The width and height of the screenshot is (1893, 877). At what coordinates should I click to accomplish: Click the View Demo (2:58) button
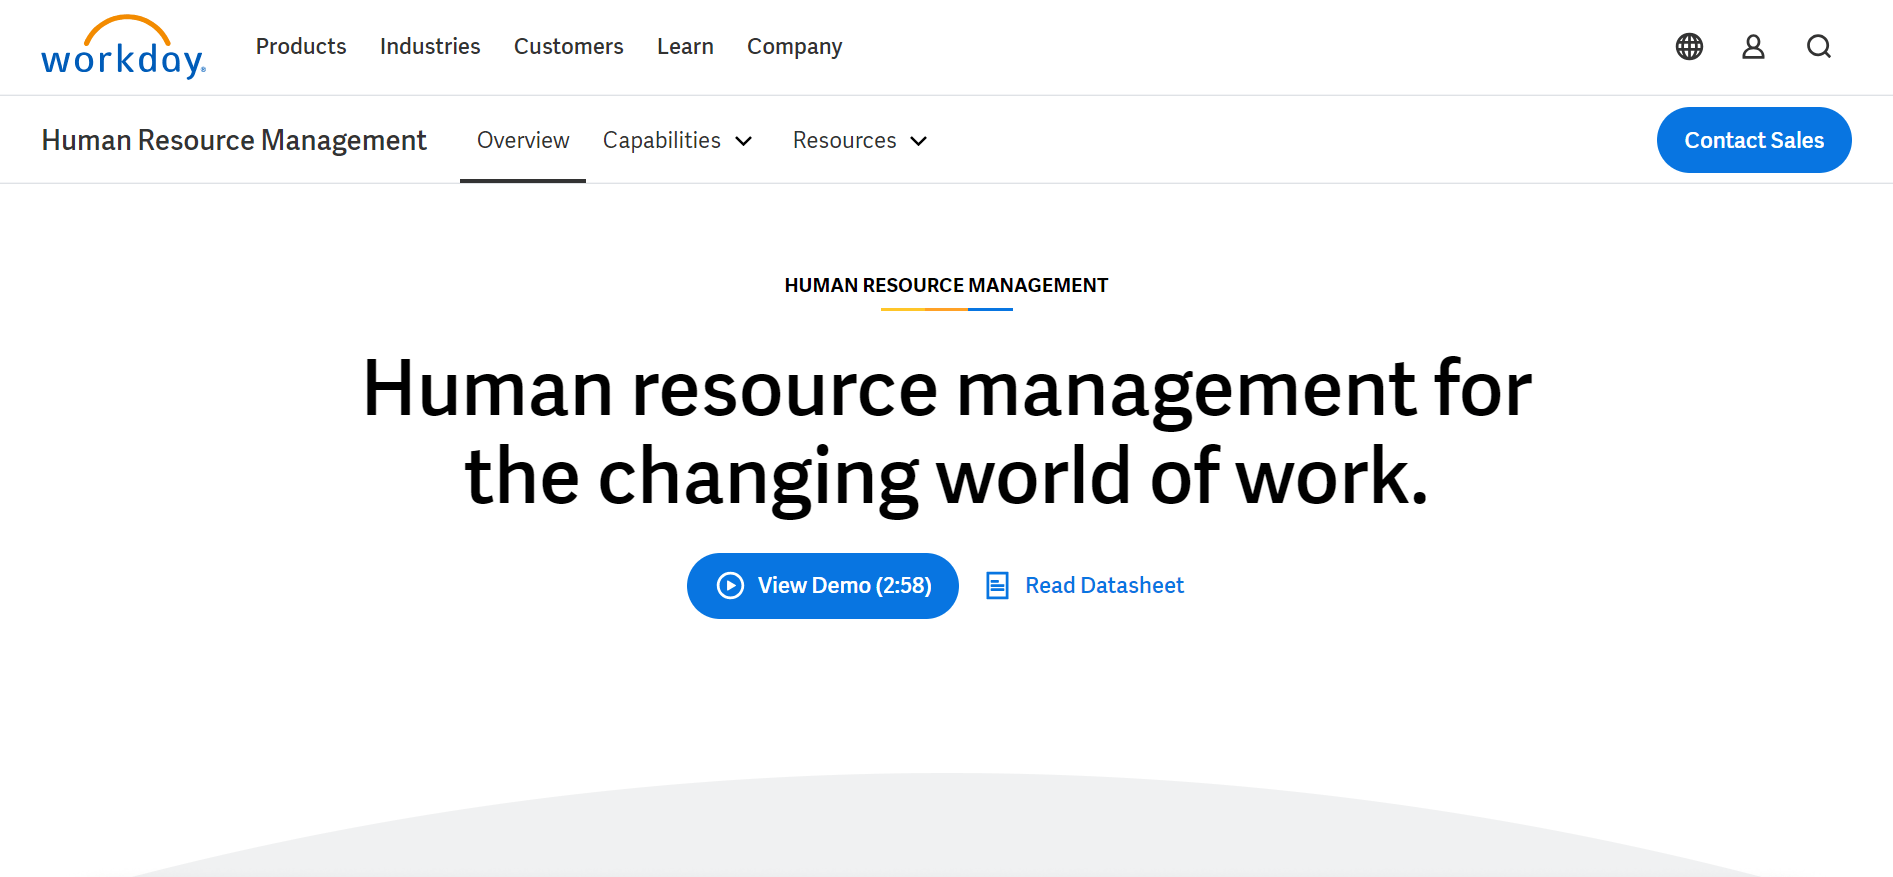(x=823, y=586)
